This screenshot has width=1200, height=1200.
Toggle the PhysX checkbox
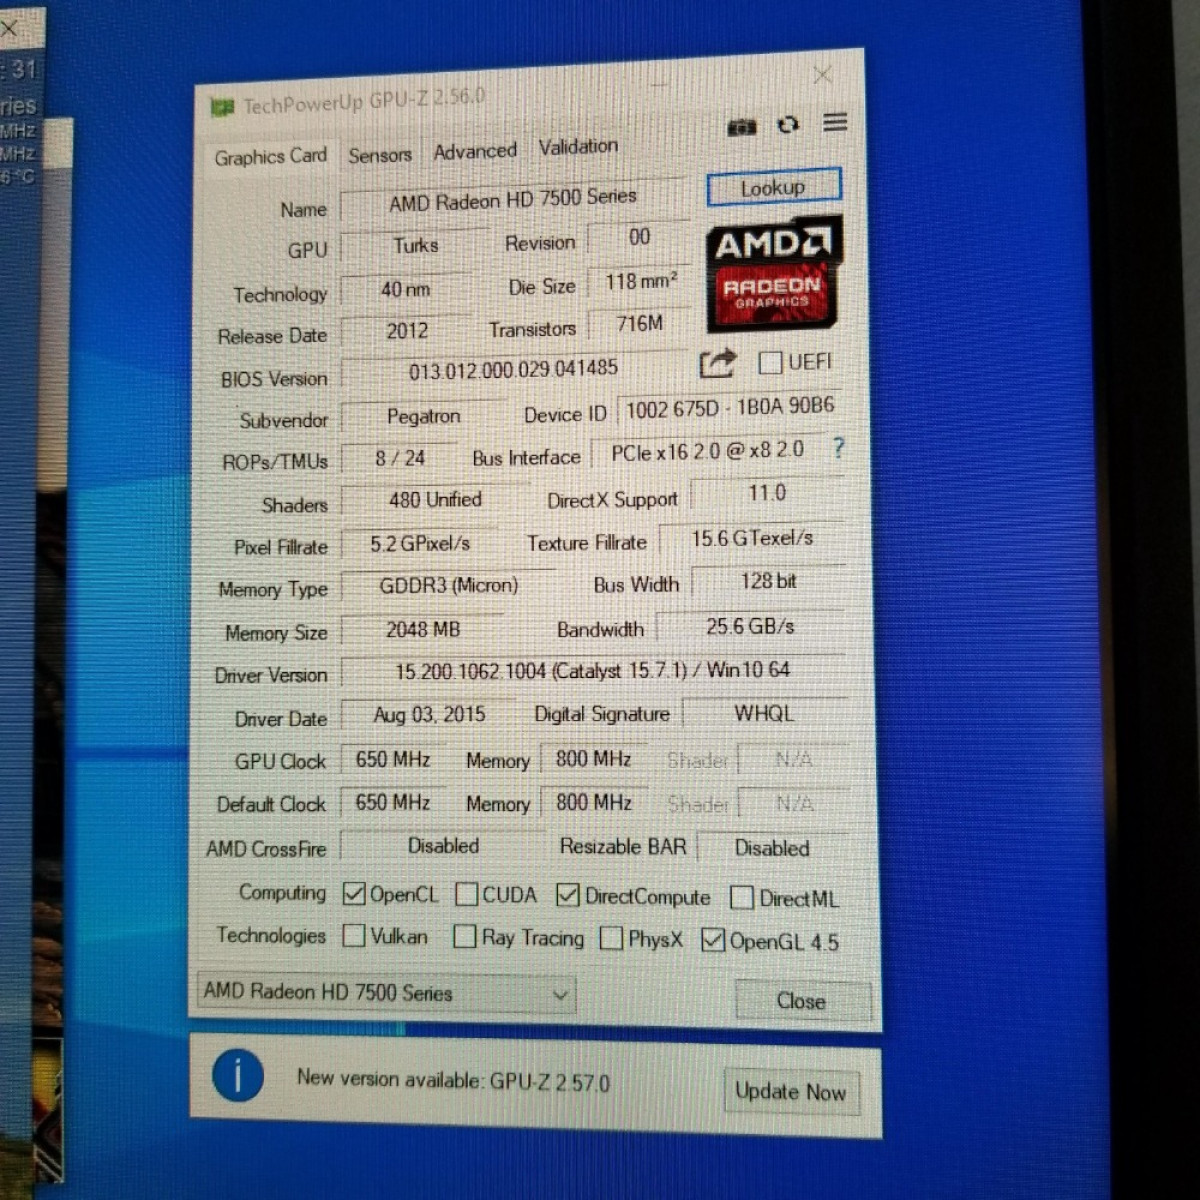click(x=611, y=939)
